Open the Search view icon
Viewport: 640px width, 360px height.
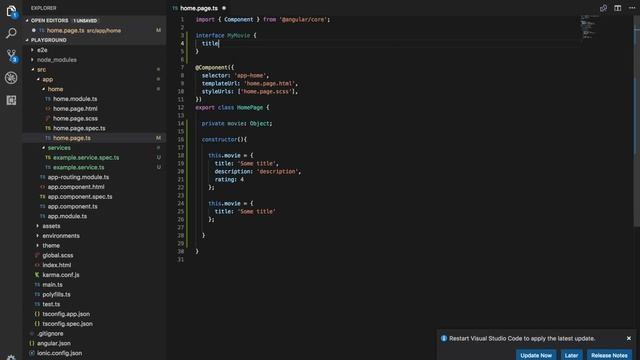(x=11, y=33)
